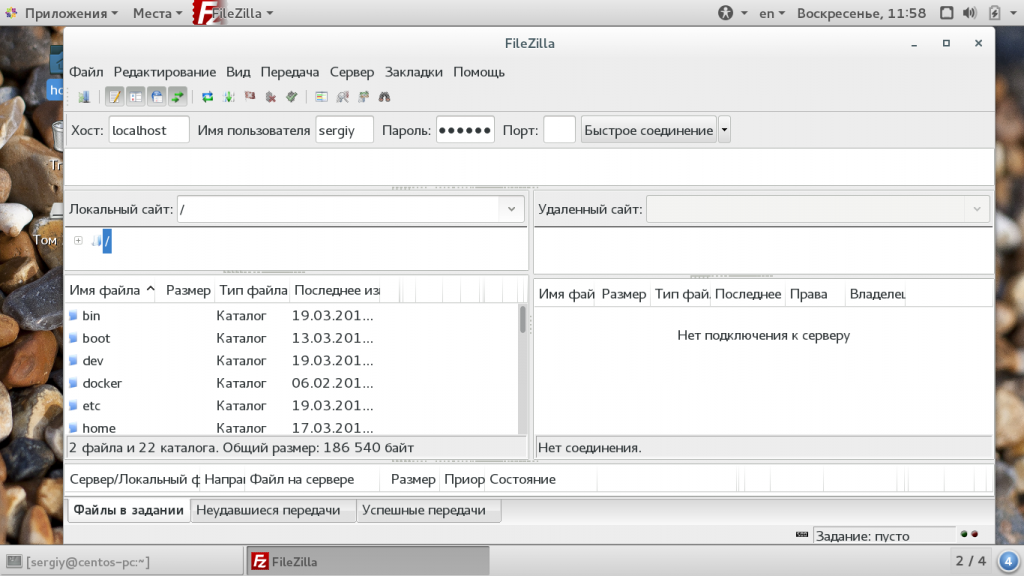1024x576 pixels.
Task: Click the disconnect from server icon
Action: click(x=270, y=97)
